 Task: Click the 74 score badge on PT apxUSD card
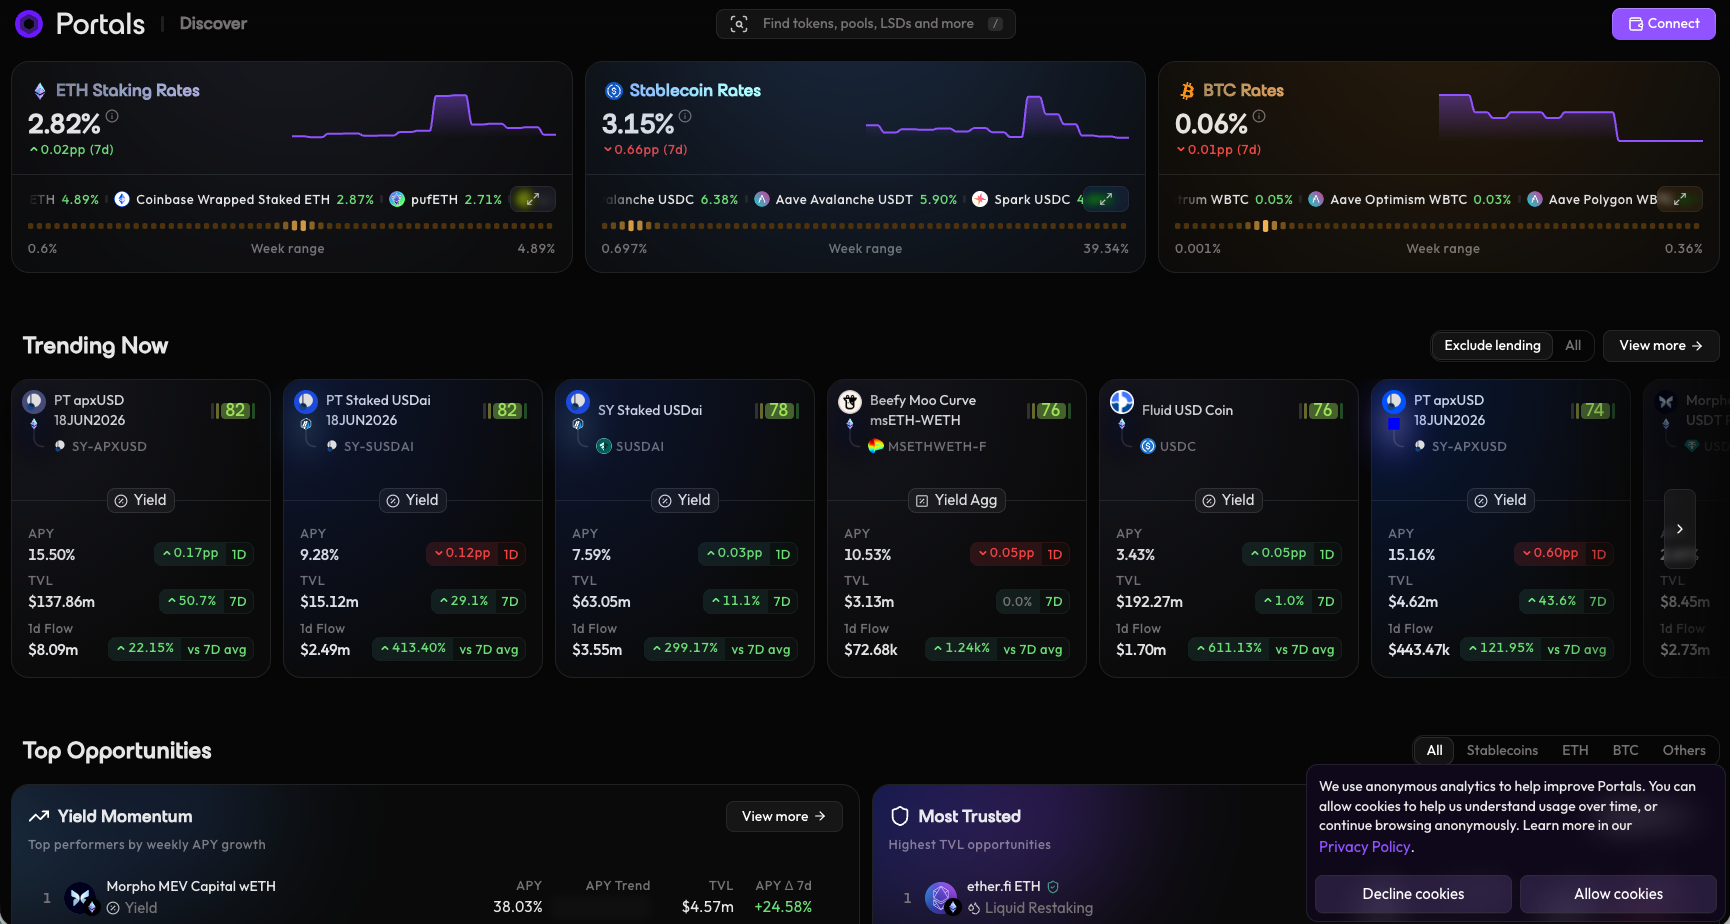[x=1595, y=410]
